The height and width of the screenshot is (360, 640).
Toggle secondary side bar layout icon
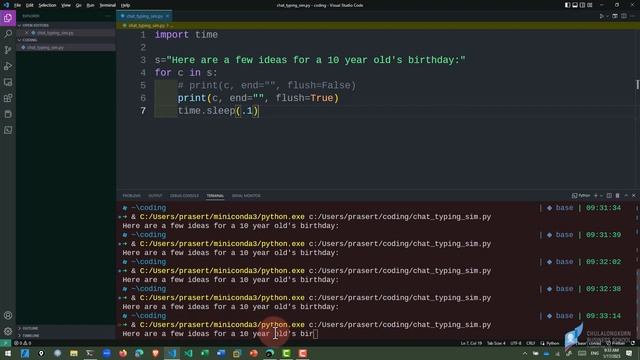[x=582, y=5]
